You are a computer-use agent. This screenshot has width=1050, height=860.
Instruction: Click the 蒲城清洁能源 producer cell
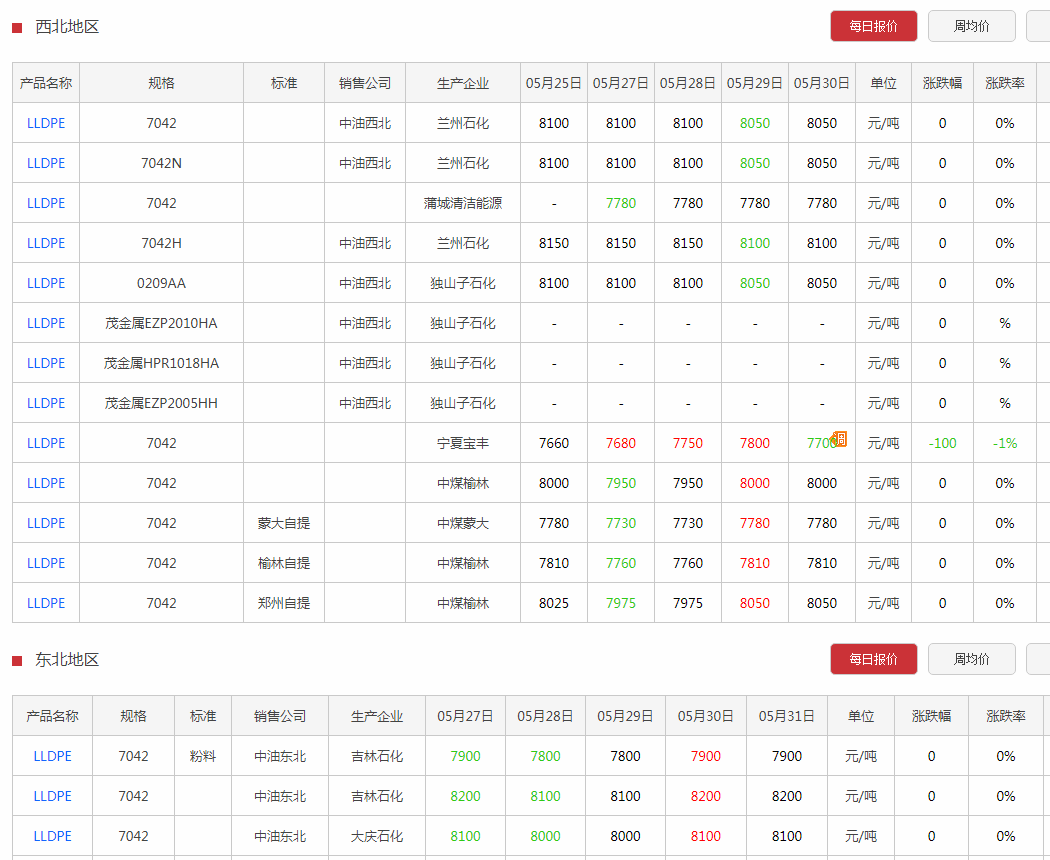coord(463,203)
